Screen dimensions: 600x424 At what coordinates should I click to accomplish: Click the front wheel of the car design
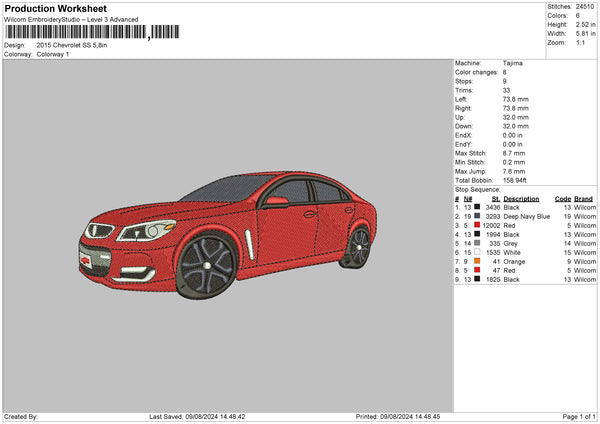(208, 264)
